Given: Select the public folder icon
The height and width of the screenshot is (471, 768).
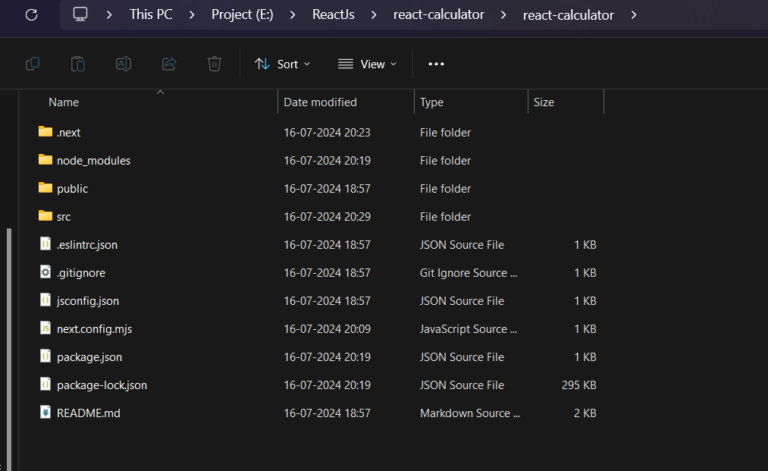Looking at the screenshot, I should pyautogui.click(x=46, y=188).
